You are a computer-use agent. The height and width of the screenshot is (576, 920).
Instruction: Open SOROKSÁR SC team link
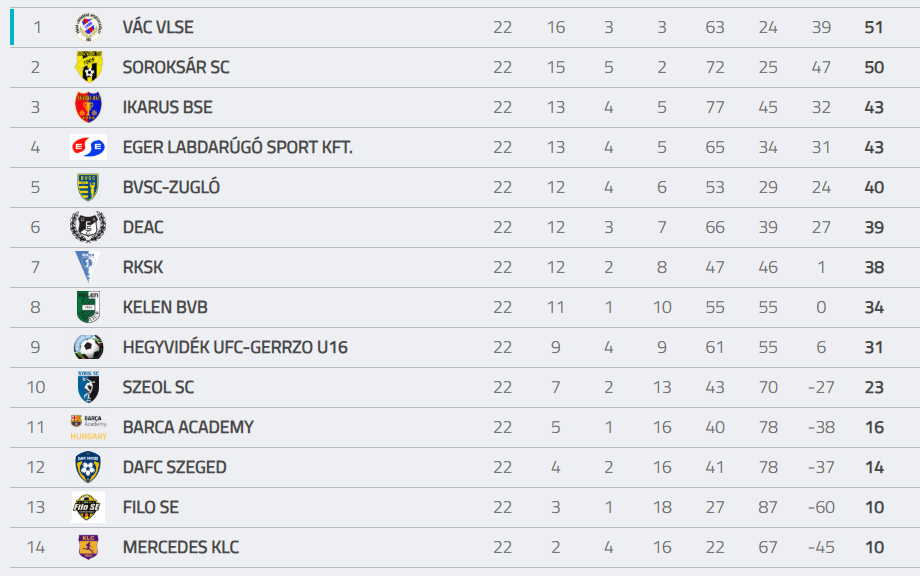pos(176,67)
